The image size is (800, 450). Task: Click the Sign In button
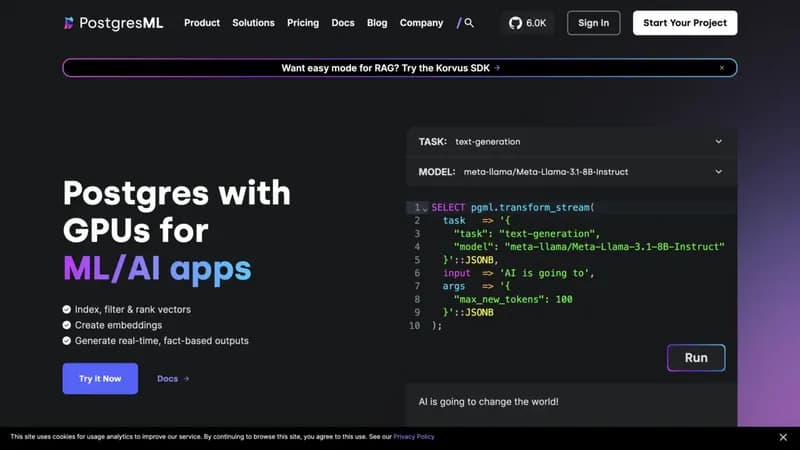click(x=593, y=23)
